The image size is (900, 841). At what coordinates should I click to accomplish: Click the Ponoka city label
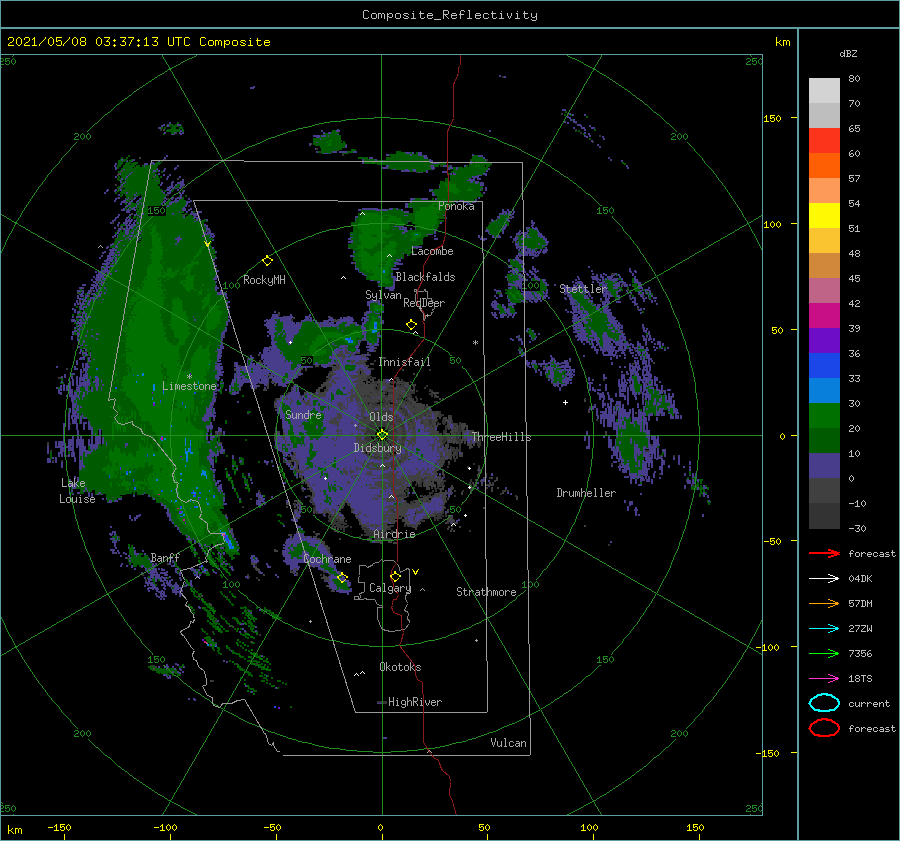pos(456,206)
